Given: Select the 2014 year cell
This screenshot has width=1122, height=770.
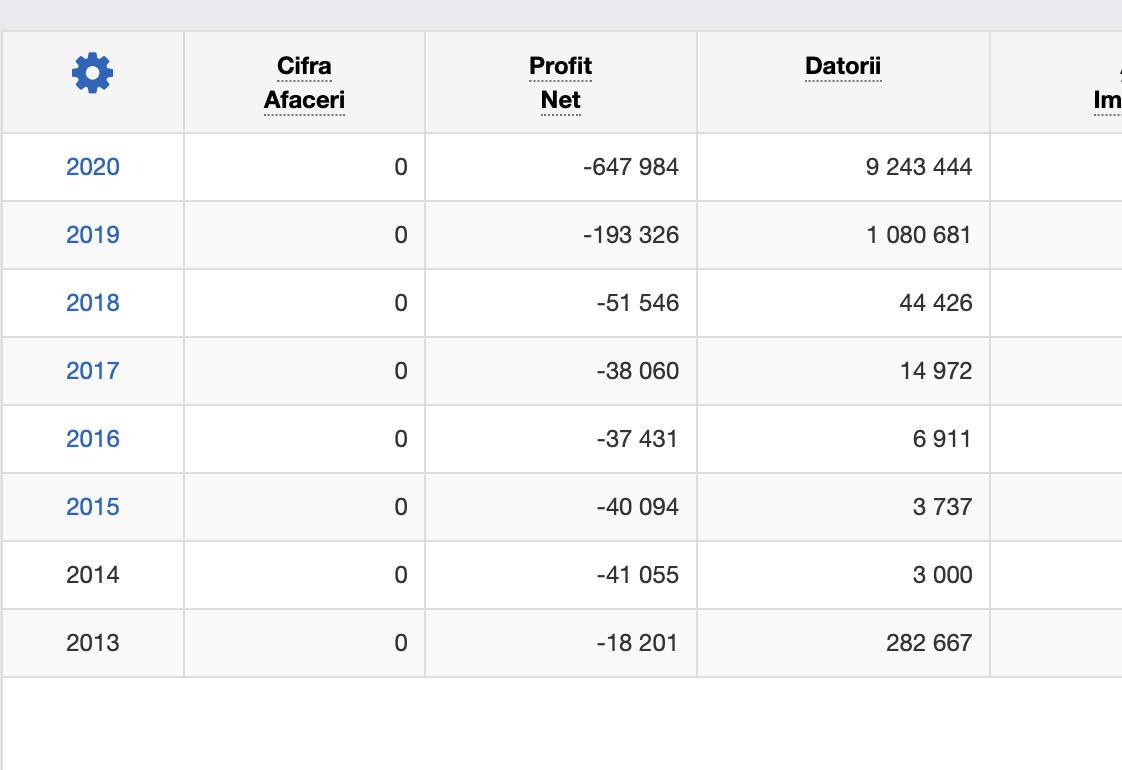Looking at the screenshot, I should [93, 575].
